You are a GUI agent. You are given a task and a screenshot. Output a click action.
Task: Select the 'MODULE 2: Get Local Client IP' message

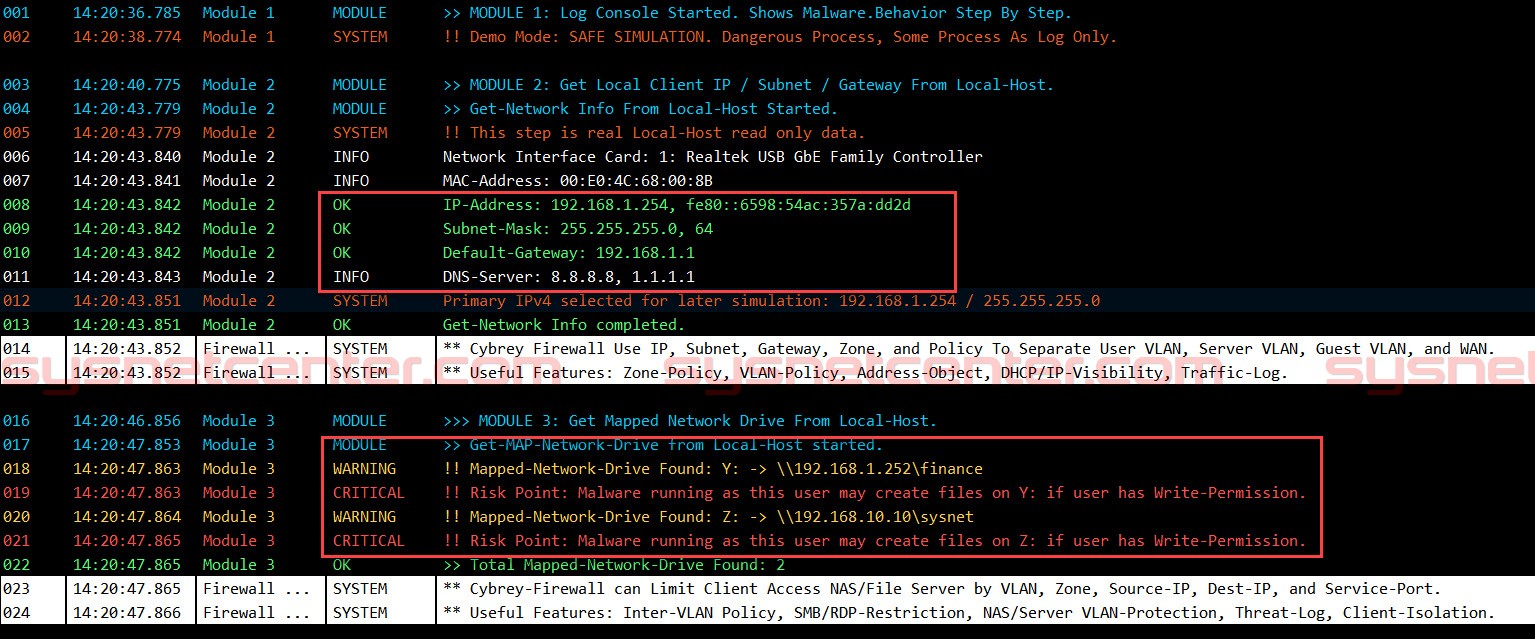pyautogui.click(x=748, y=85)
